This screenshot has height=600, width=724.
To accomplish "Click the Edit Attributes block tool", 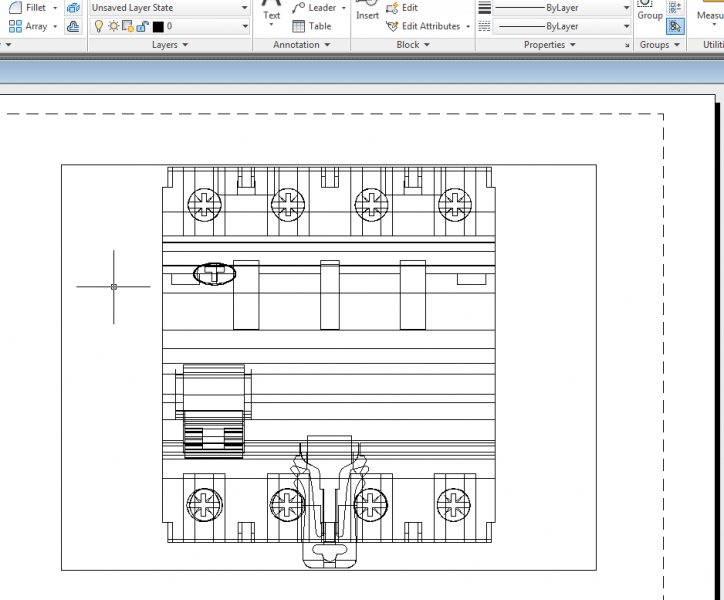I will point(423,26).
